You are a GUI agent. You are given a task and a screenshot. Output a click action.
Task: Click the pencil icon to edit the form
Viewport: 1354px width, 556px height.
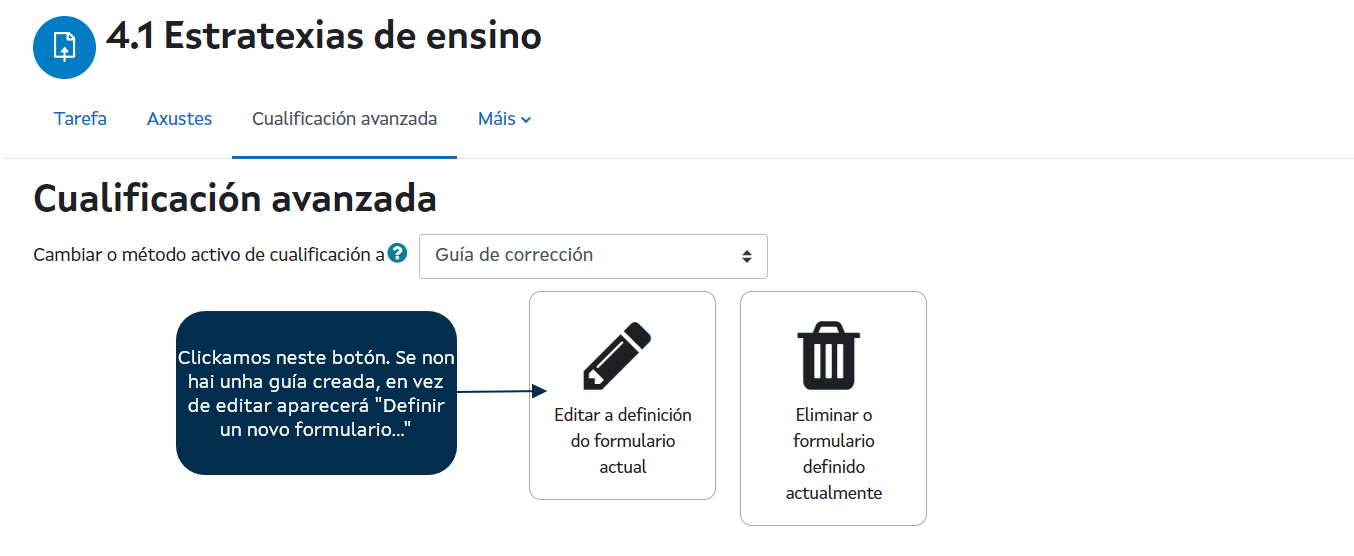click(616, 357)
